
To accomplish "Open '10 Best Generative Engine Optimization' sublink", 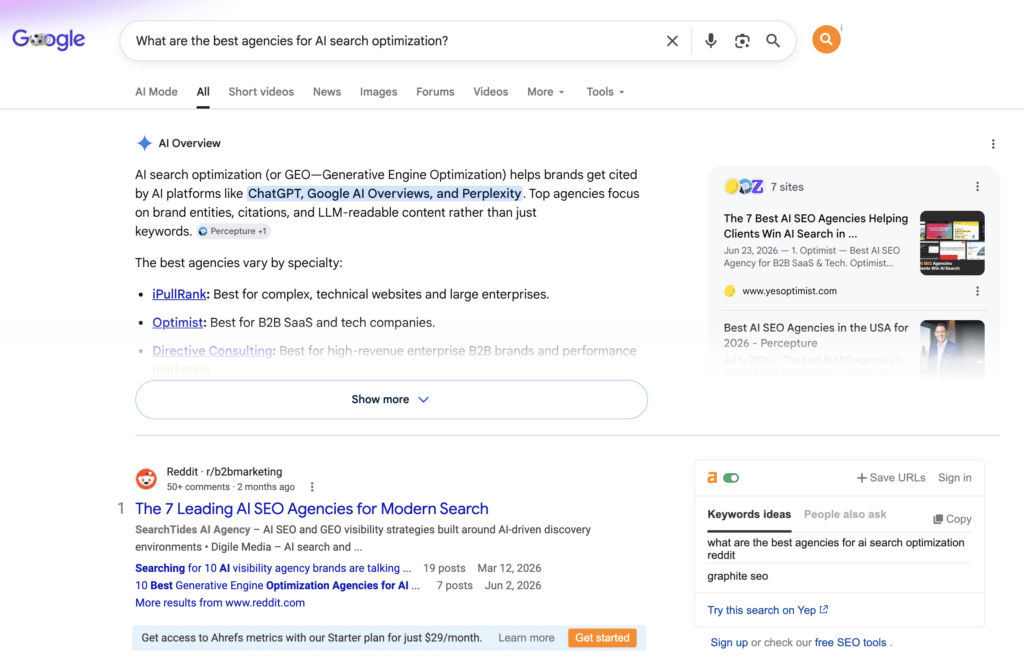I will coord(278,585).
